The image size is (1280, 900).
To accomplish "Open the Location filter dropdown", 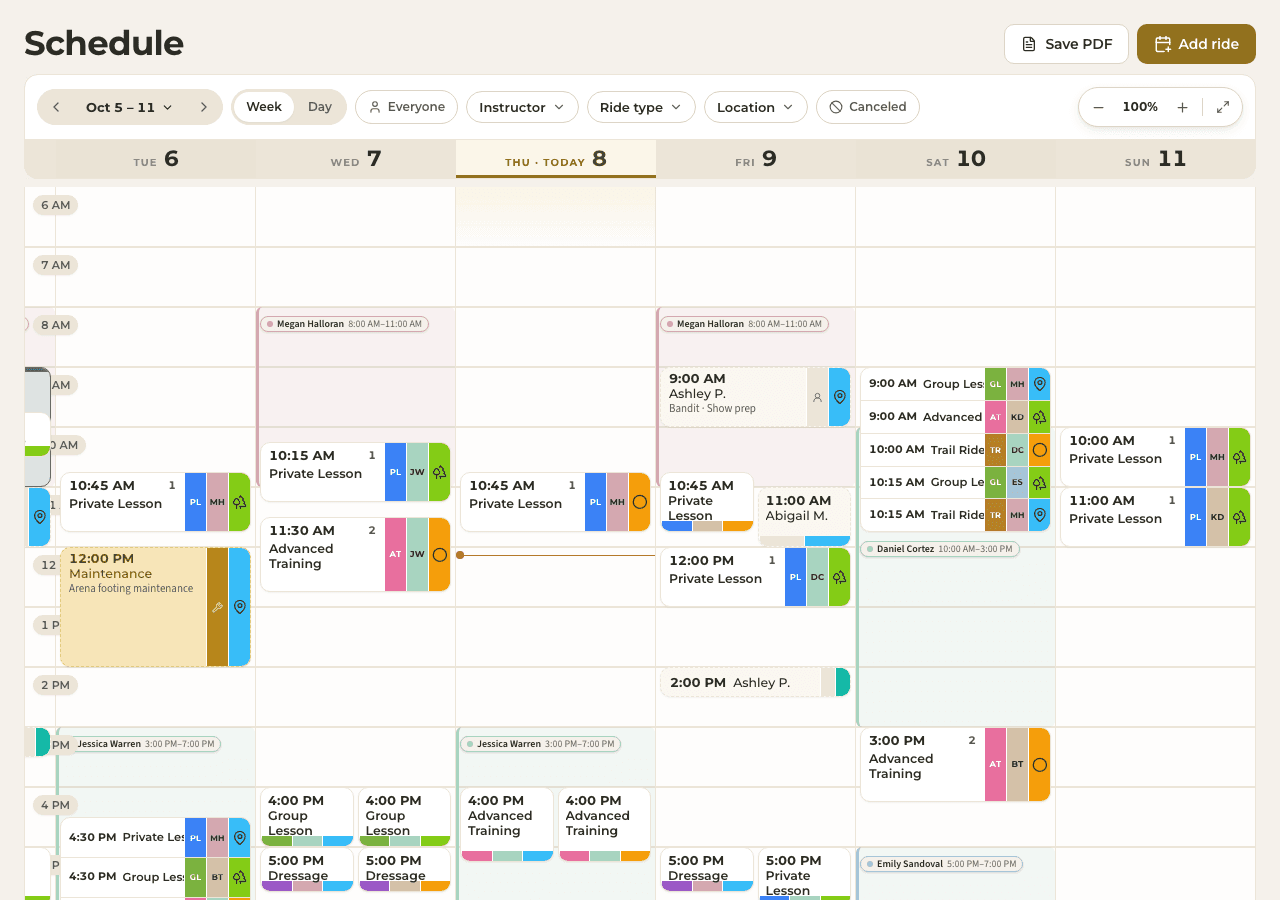I will pyautogui.click(x=756, y=107).
